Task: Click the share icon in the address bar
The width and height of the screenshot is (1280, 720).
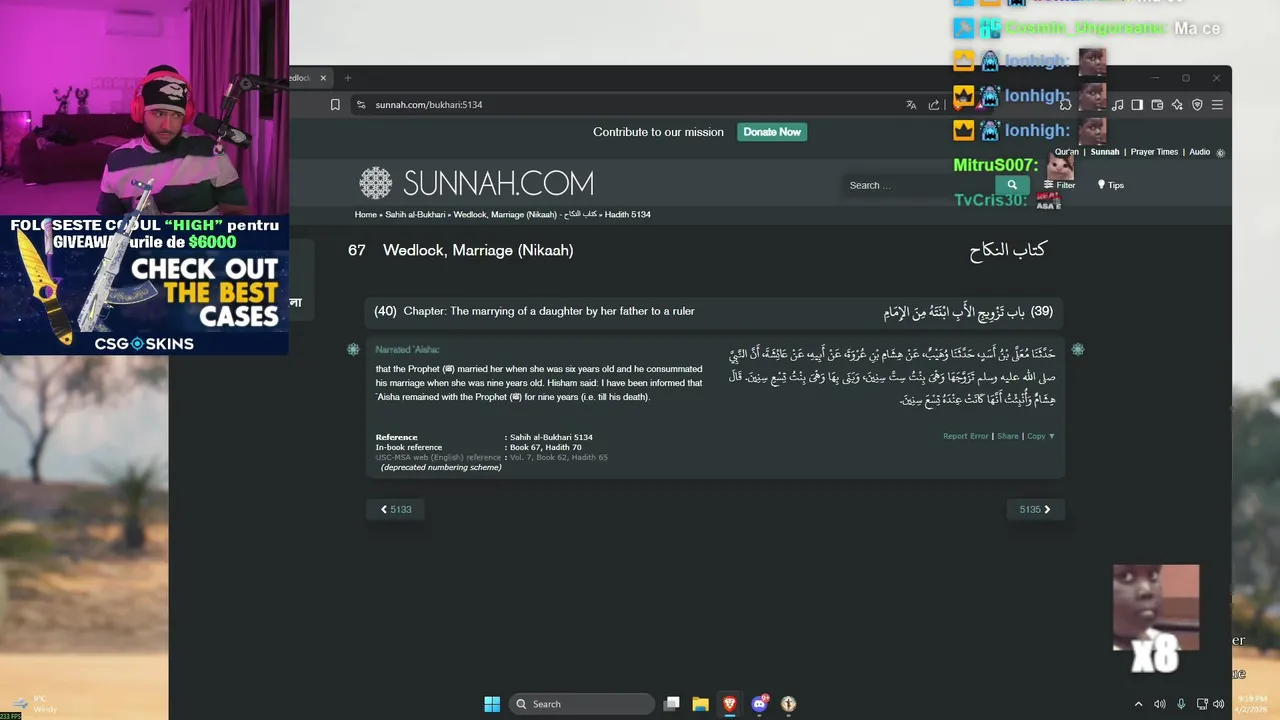Action: [x=934, y=105]
